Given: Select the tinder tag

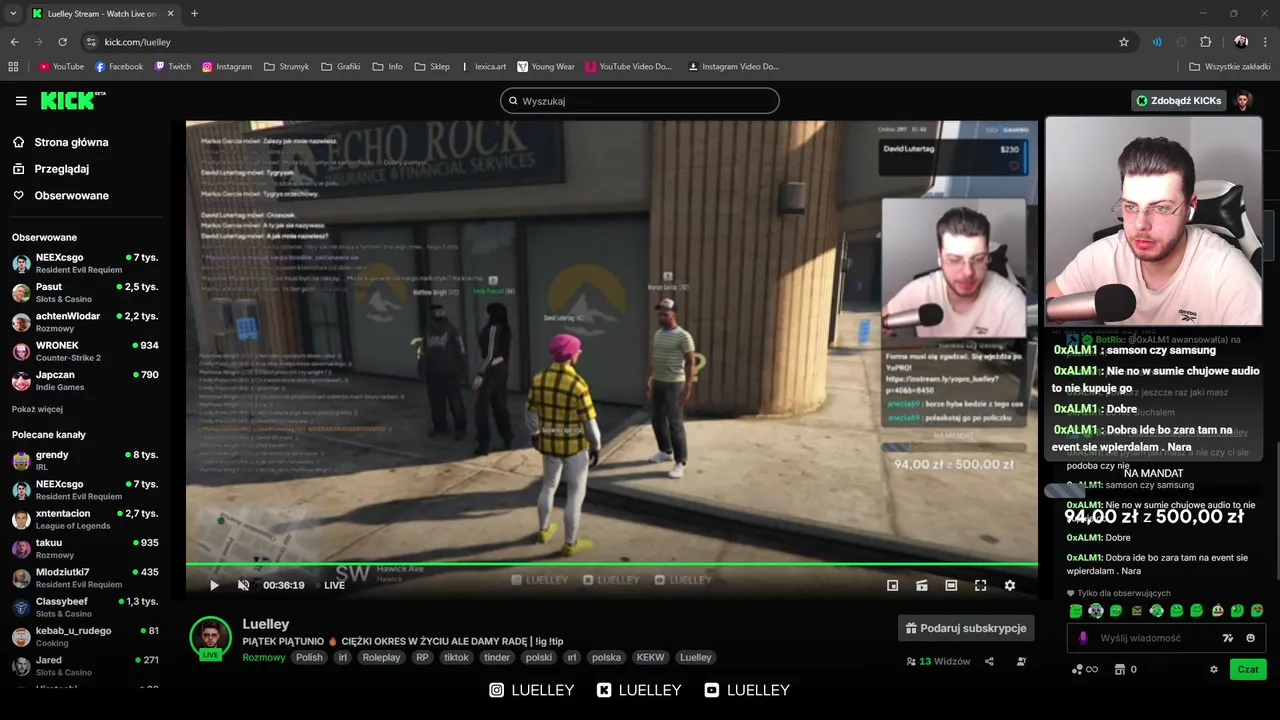Looking at the screenshot, I should tap(497, 657).
